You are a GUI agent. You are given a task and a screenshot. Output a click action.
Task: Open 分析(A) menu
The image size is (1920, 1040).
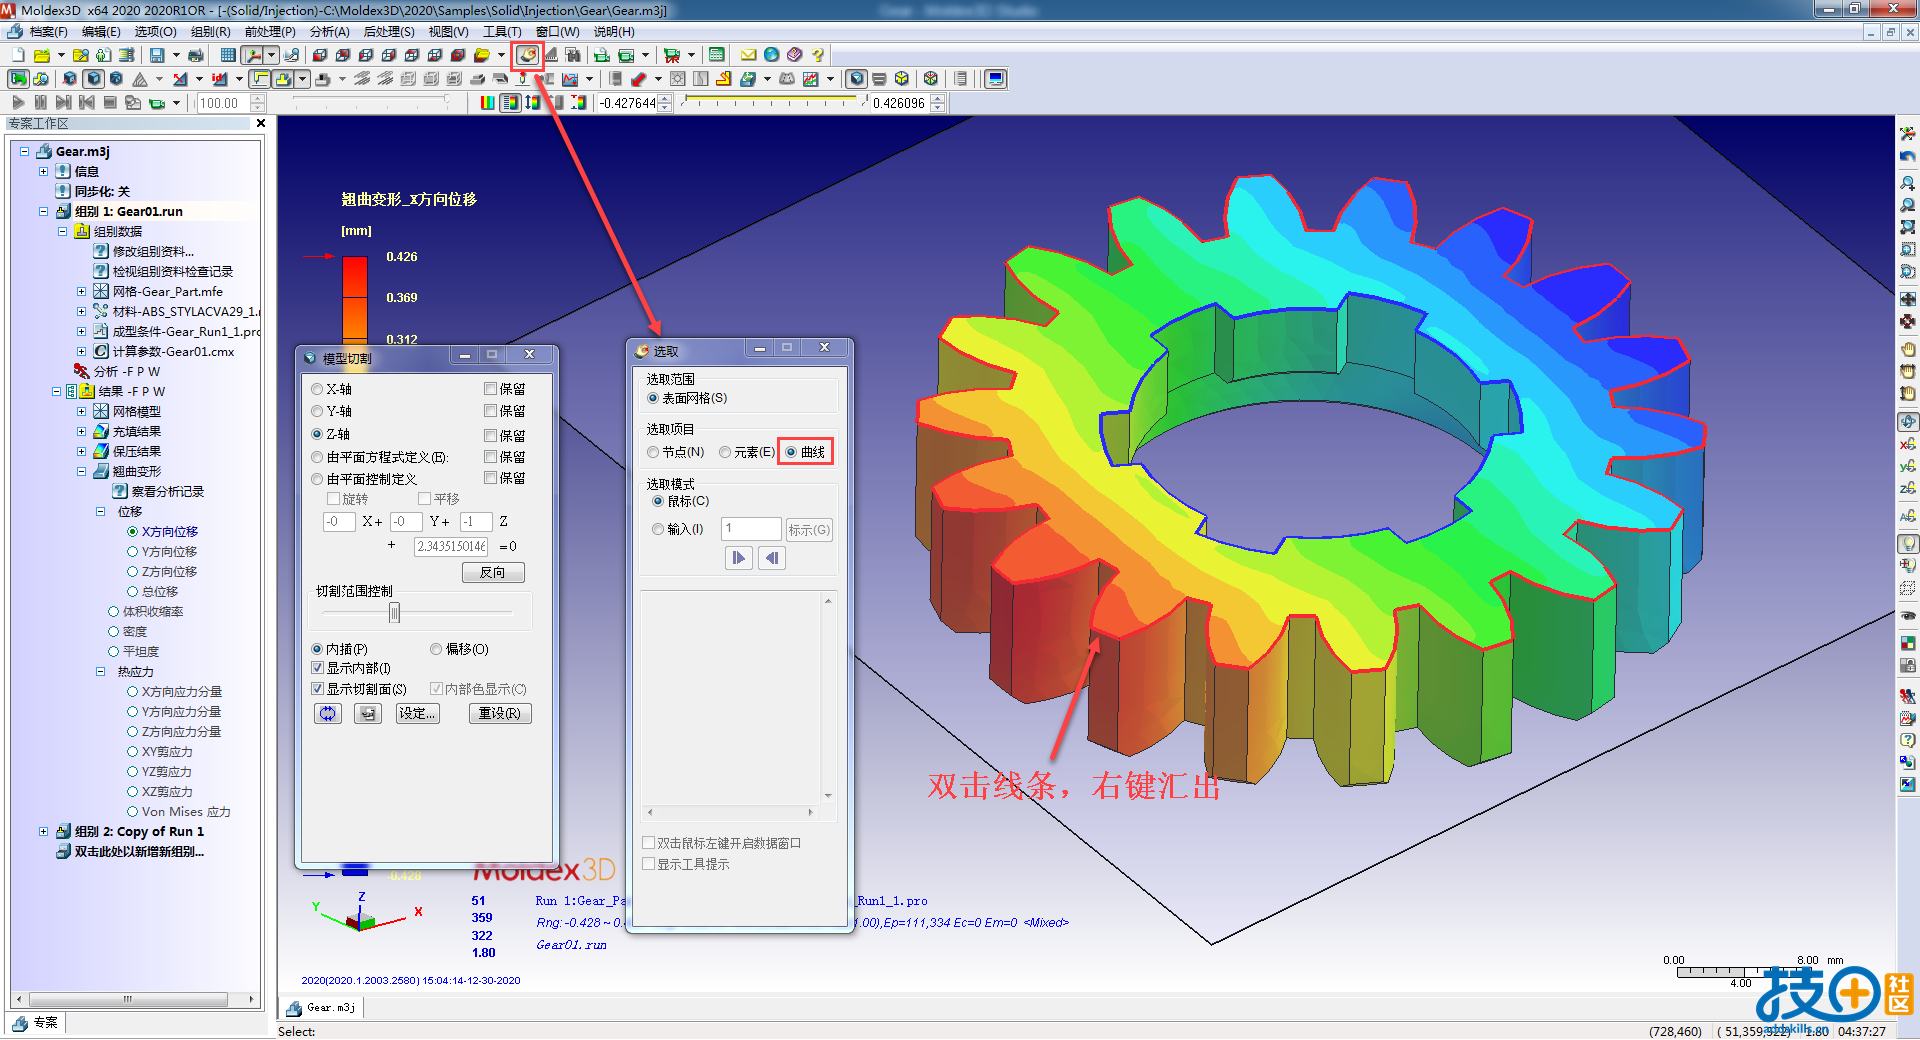pos(330,32)
